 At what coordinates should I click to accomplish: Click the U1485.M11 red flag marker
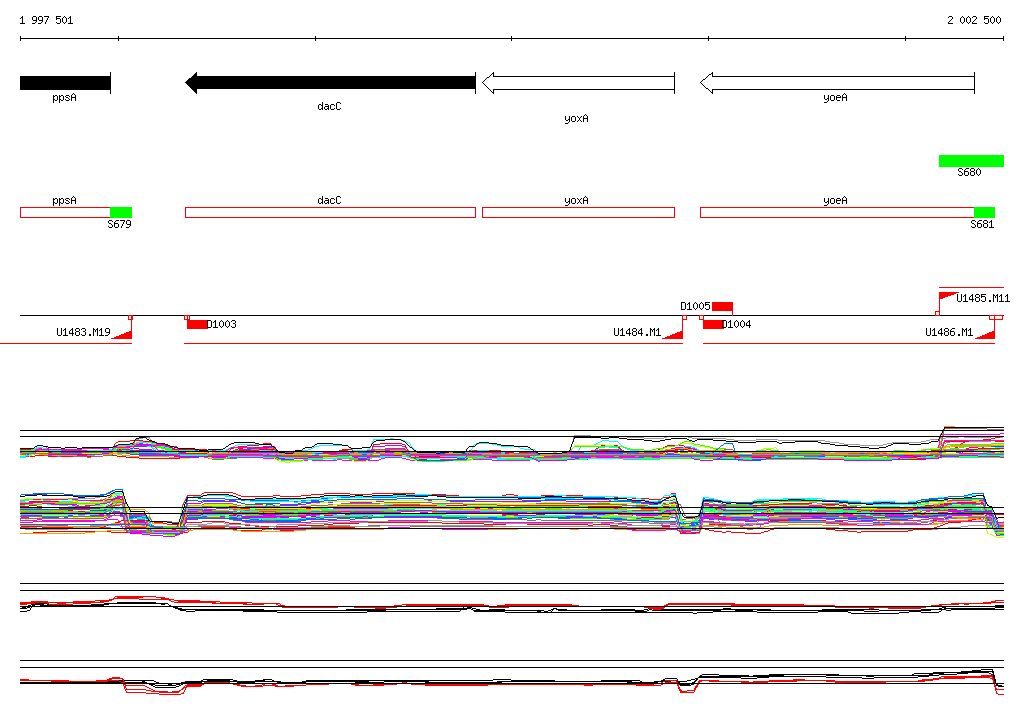(948, 297)
